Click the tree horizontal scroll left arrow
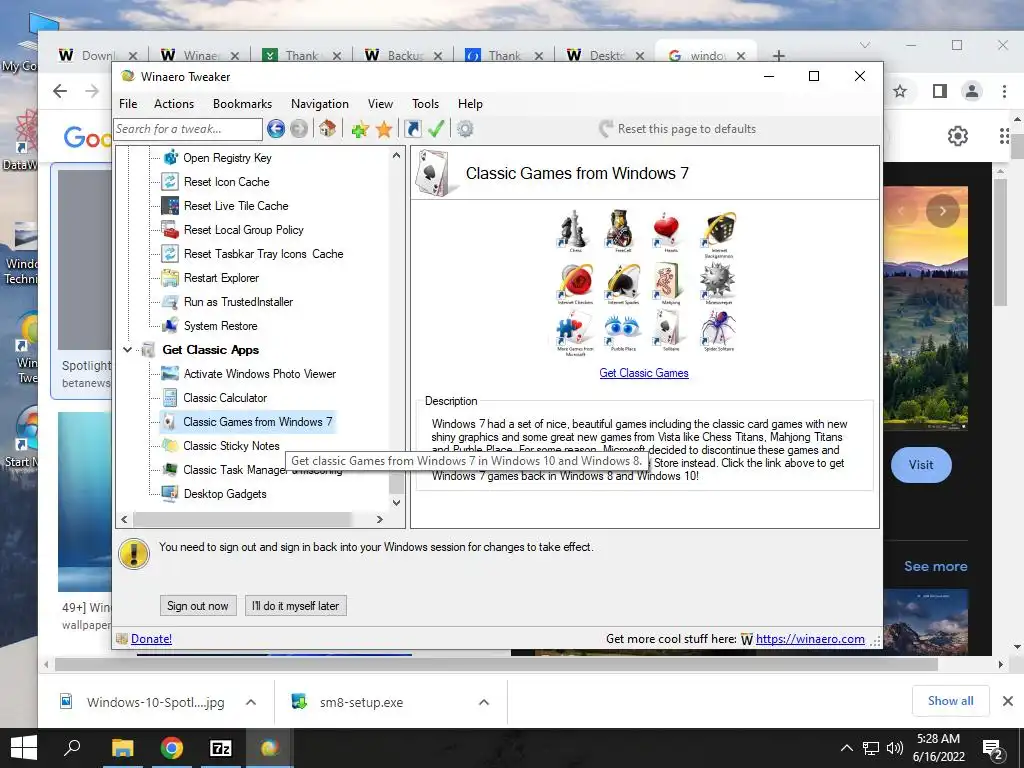This screenshot has width=1024, height=768. tap(125, 519)
